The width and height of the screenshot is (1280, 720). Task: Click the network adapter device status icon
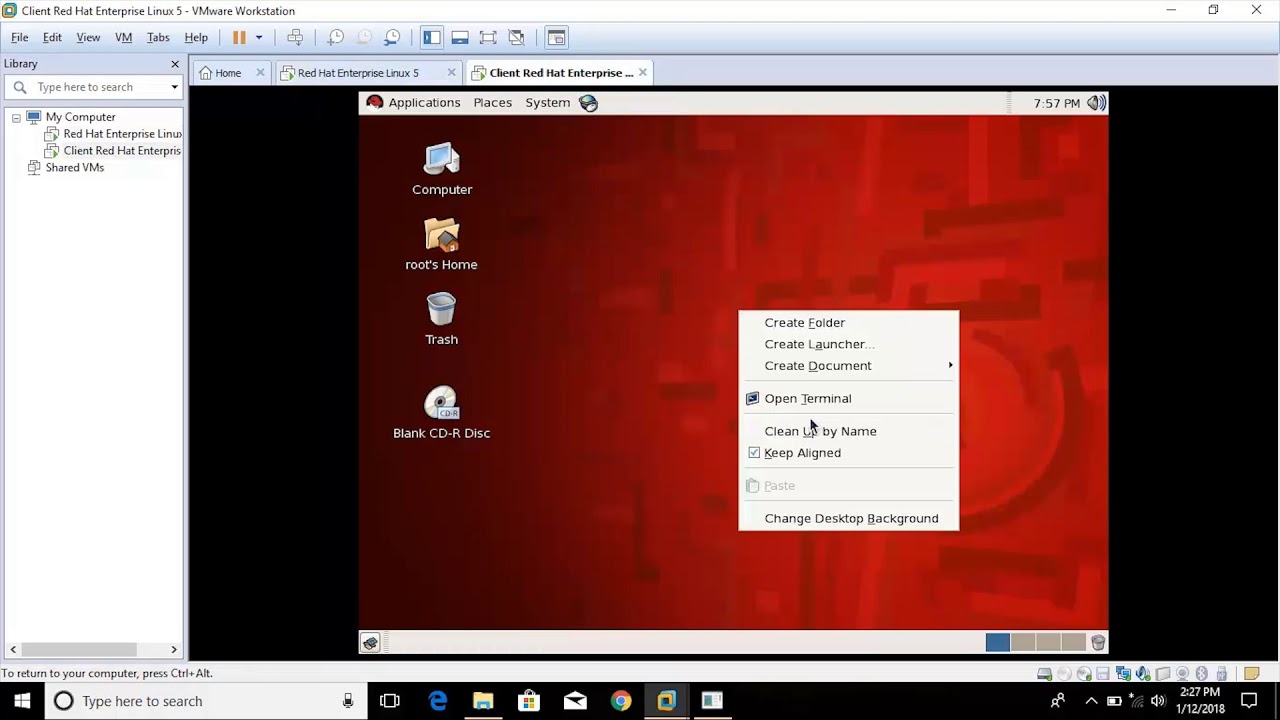1123,674
